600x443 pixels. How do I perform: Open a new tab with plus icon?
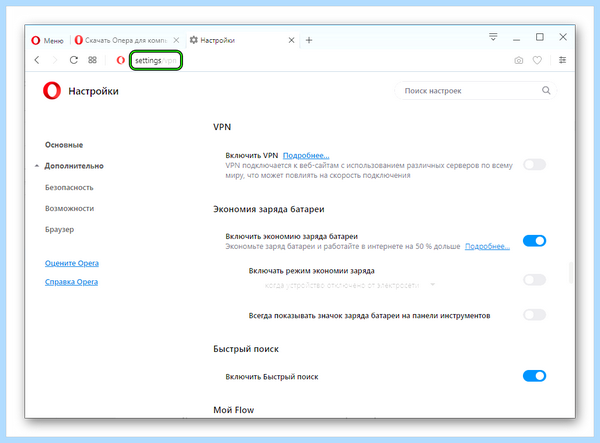(x=309, y=40)
